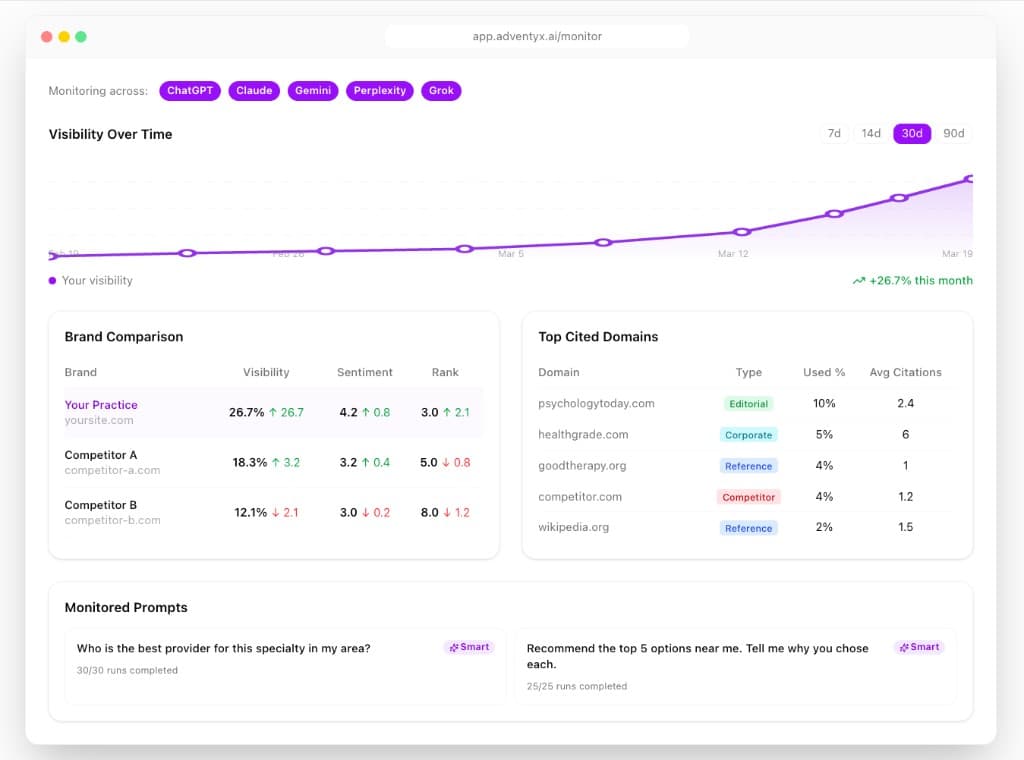Click the Reference badge for wikipedia.org
Image resolution: width=1024 pixels, height=760 pixels.
(x=748, y=527)
